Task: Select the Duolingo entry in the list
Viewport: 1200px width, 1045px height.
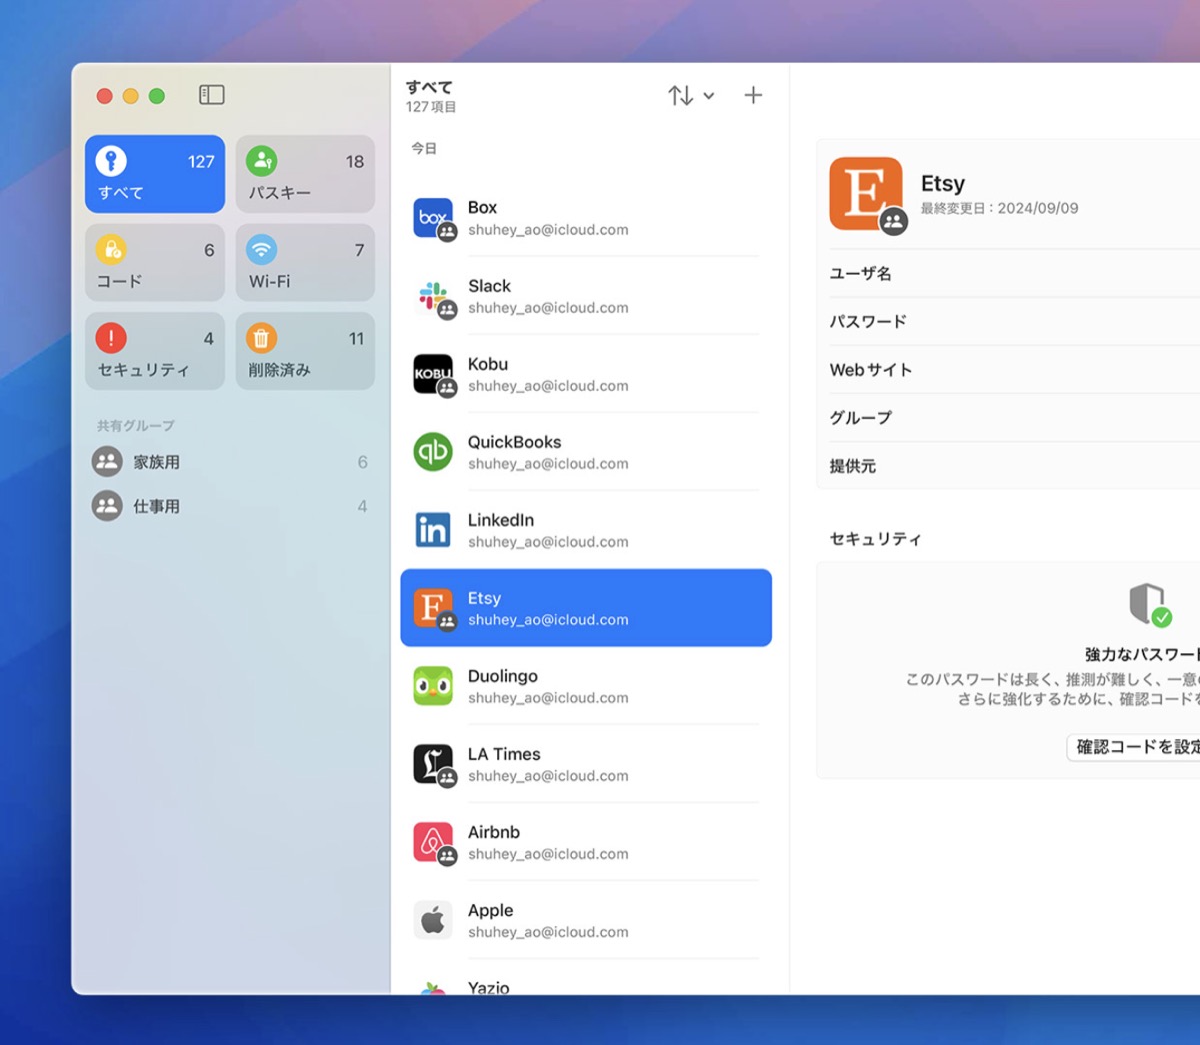Action: pyautogui.click(x=585, y=686)
